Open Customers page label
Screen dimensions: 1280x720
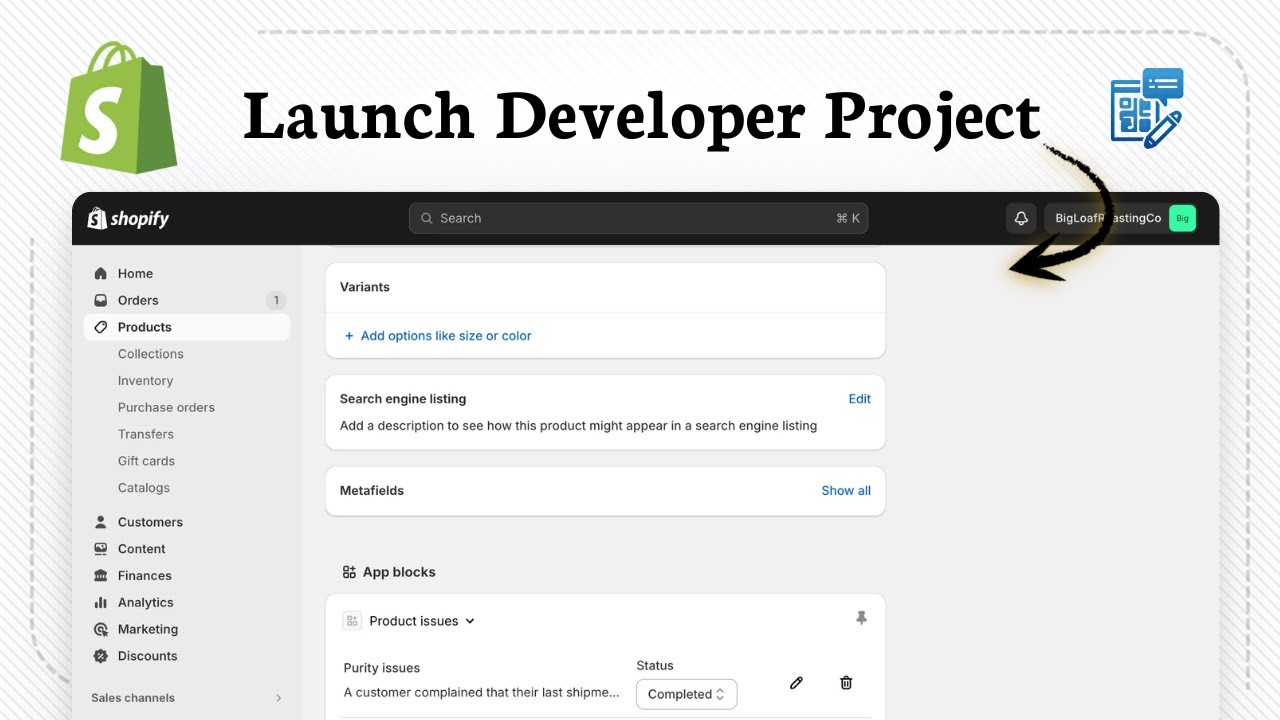coord(150,522)
